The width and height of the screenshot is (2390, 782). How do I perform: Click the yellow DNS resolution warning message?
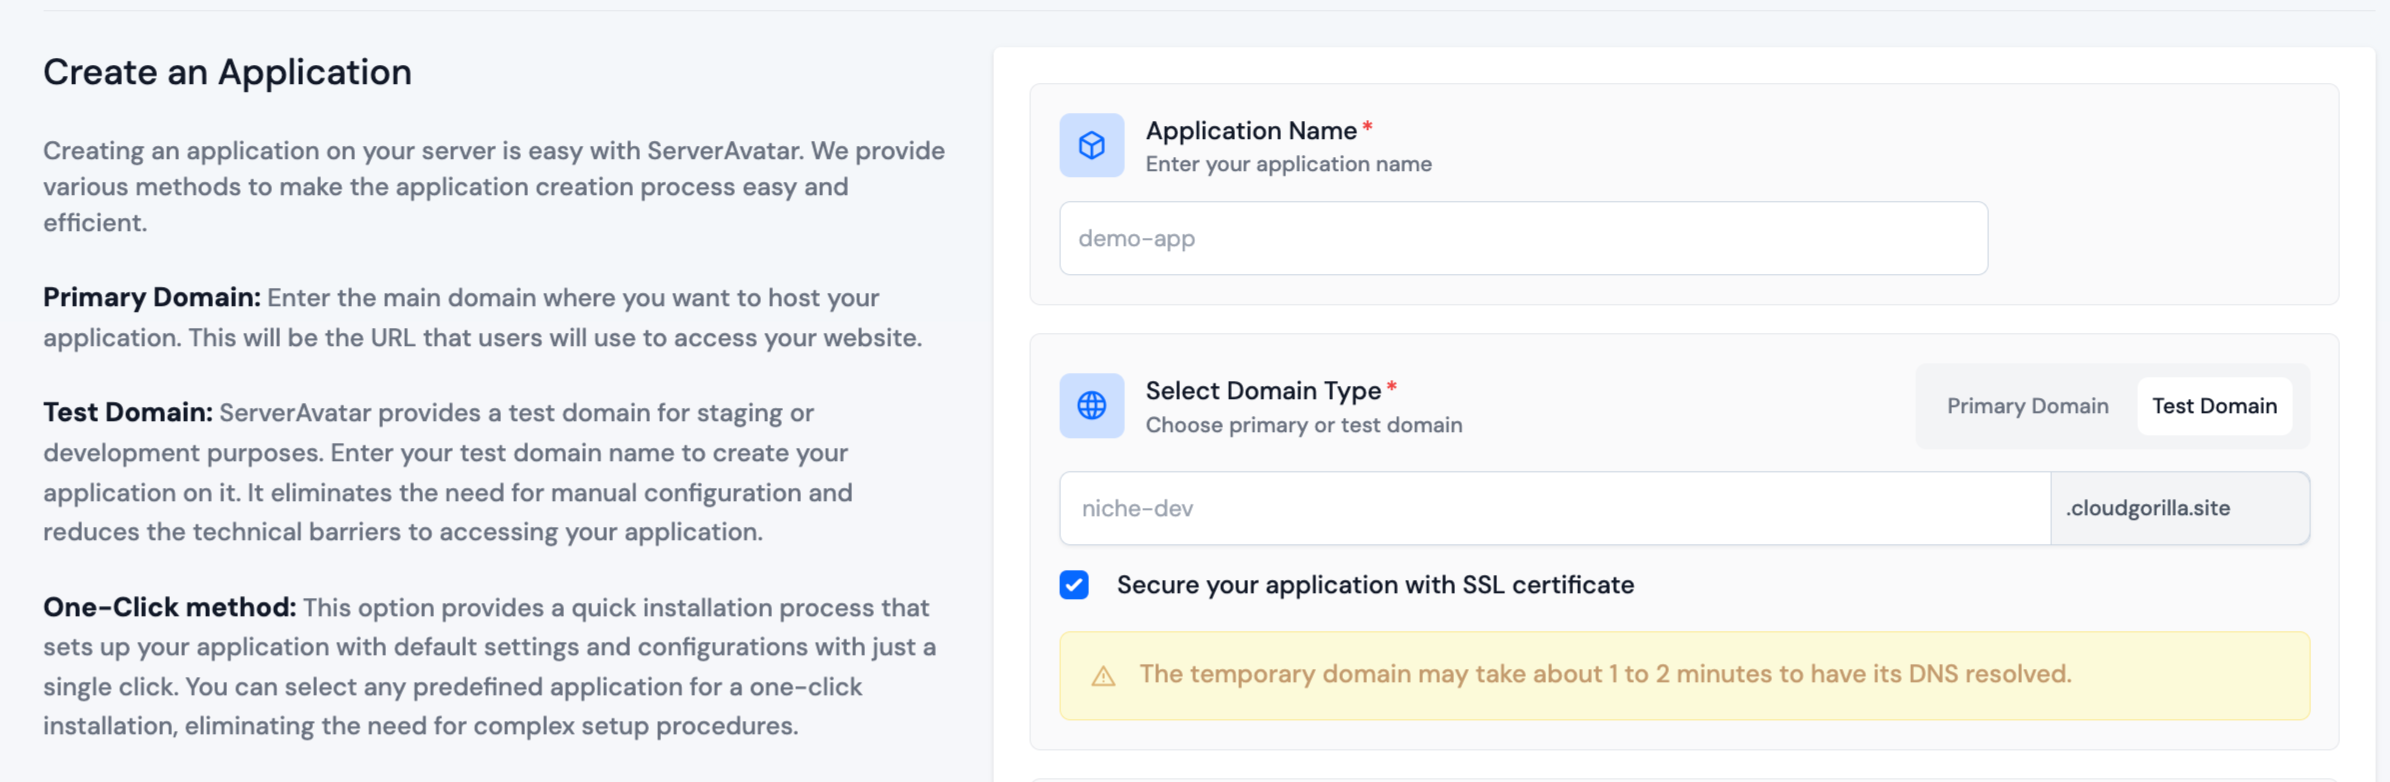point(1604,674)
